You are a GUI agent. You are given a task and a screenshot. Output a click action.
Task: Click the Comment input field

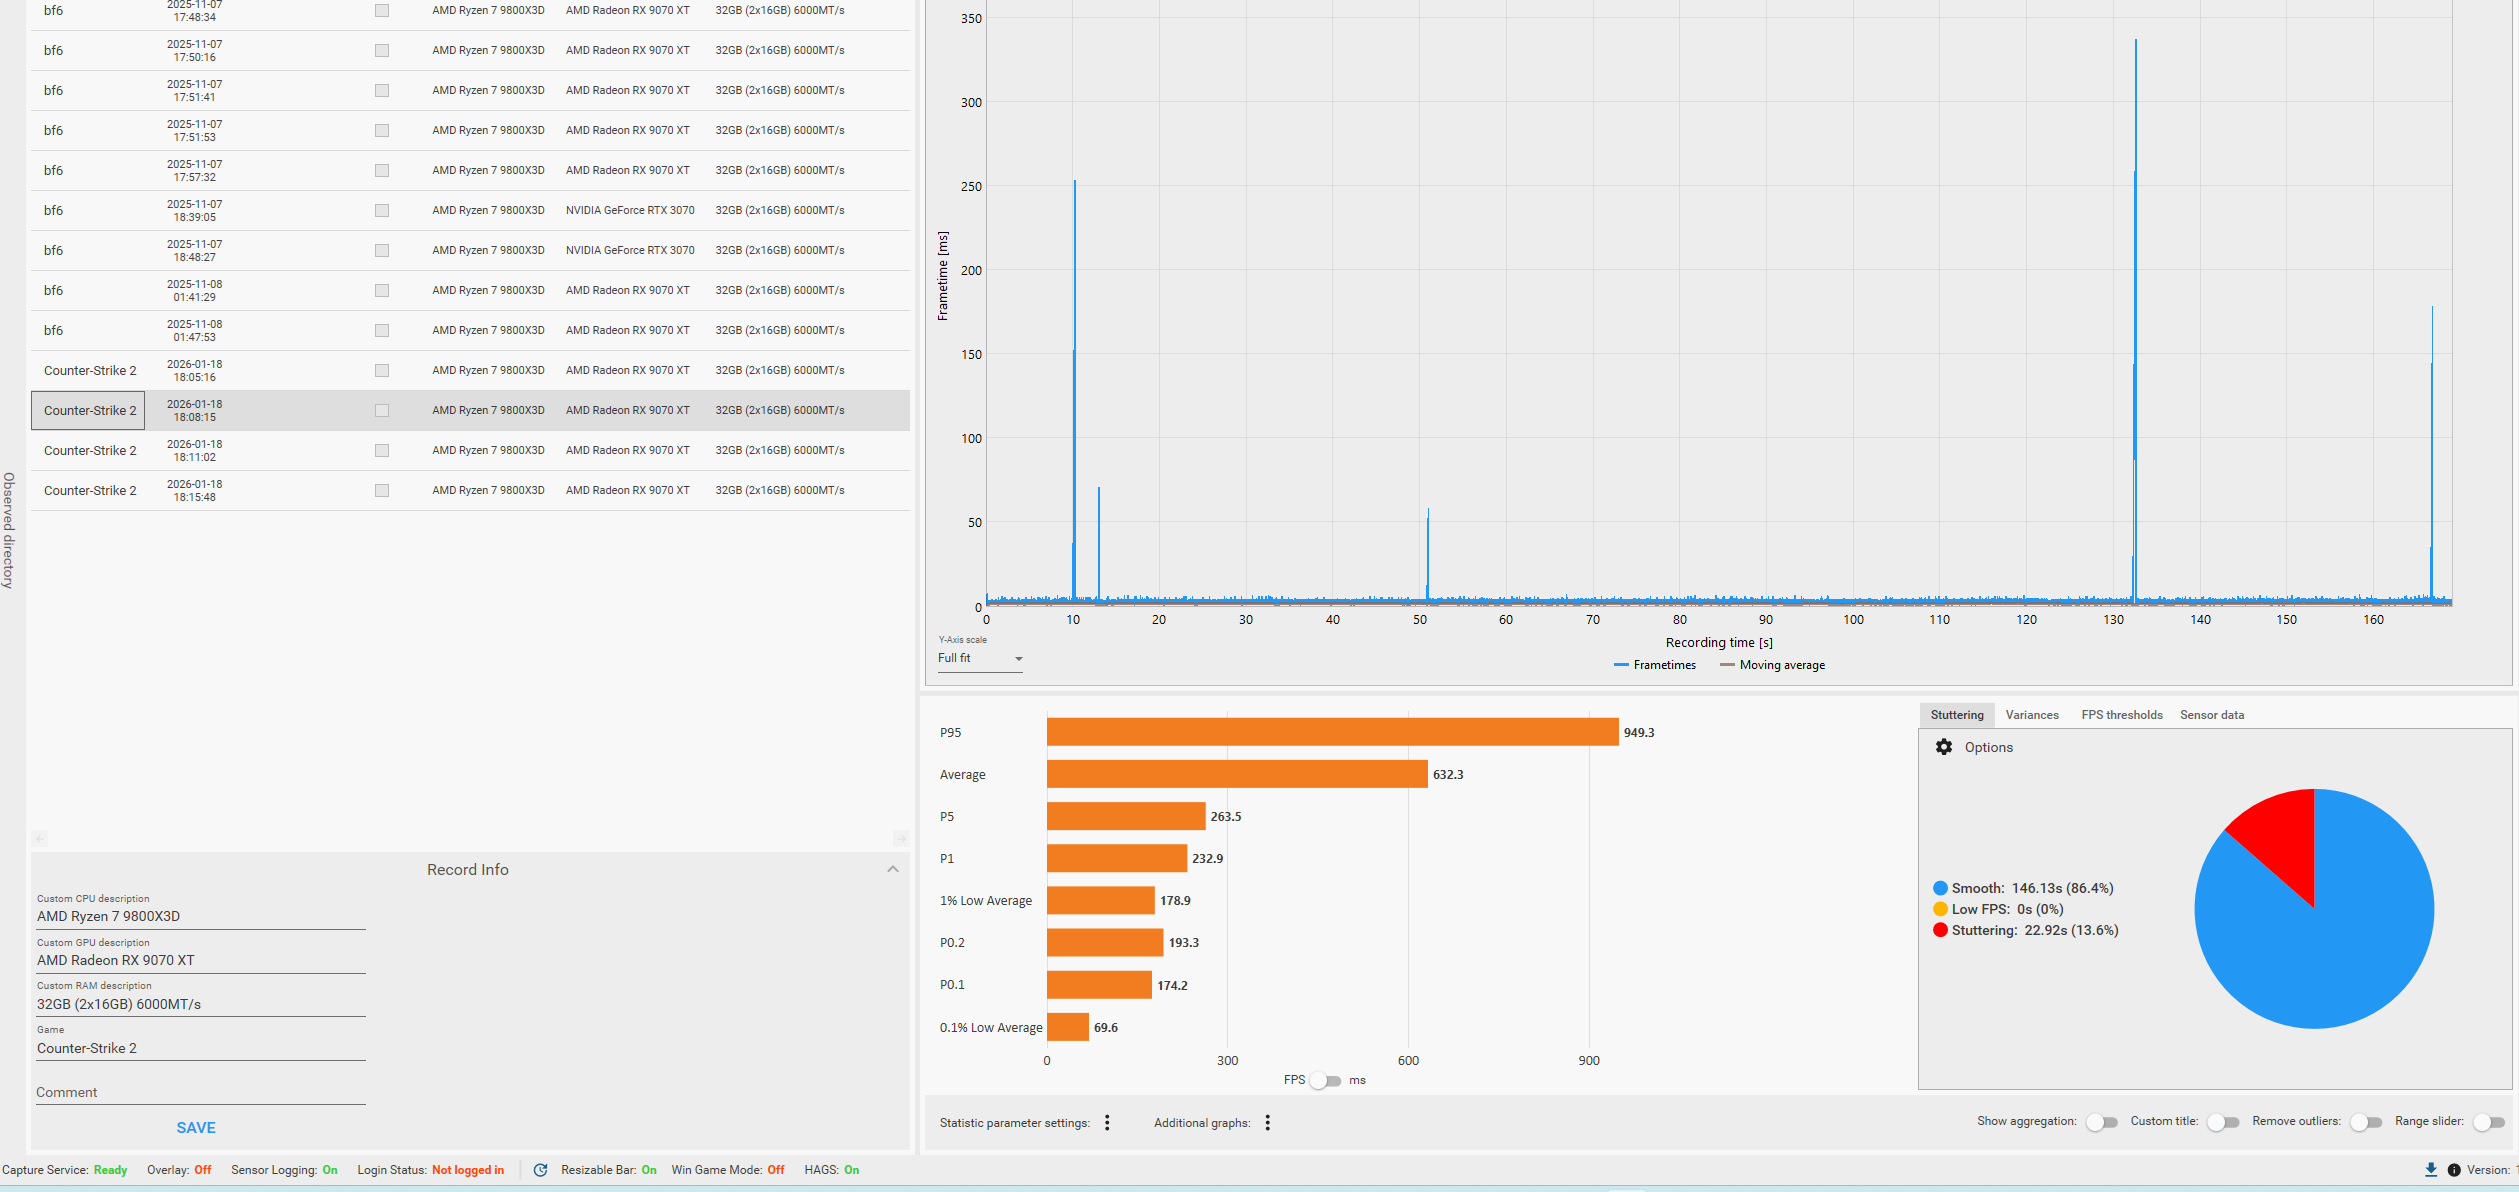click(200, 1092)
